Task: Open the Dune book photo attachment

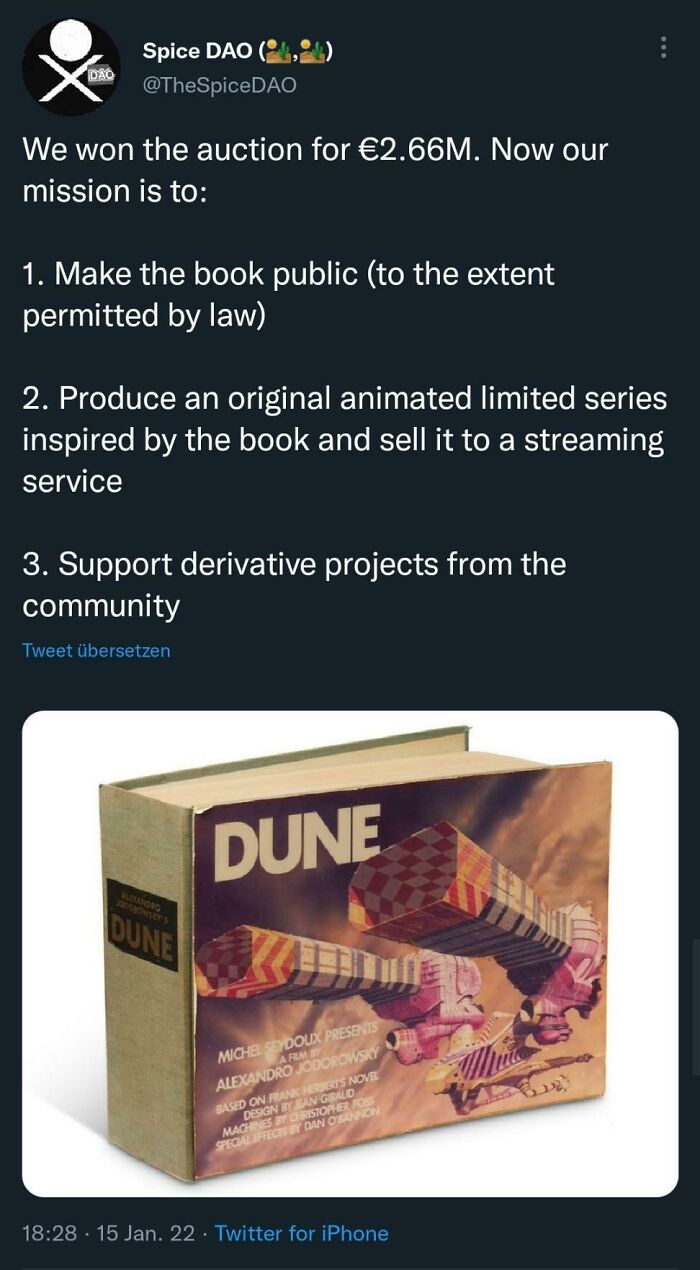Action: coord(350,953)
